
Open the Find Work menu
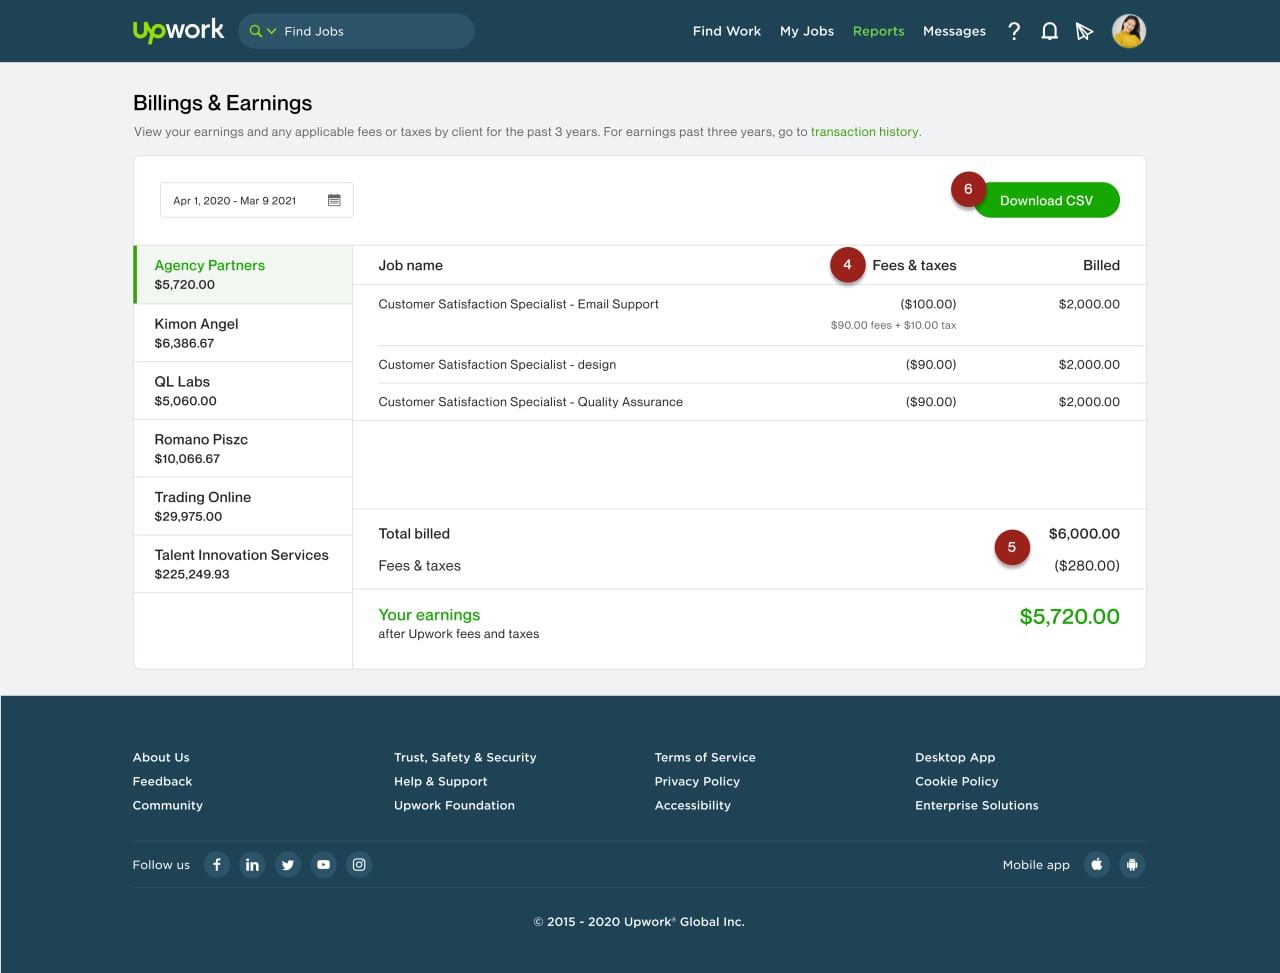(x=727, y=31)
